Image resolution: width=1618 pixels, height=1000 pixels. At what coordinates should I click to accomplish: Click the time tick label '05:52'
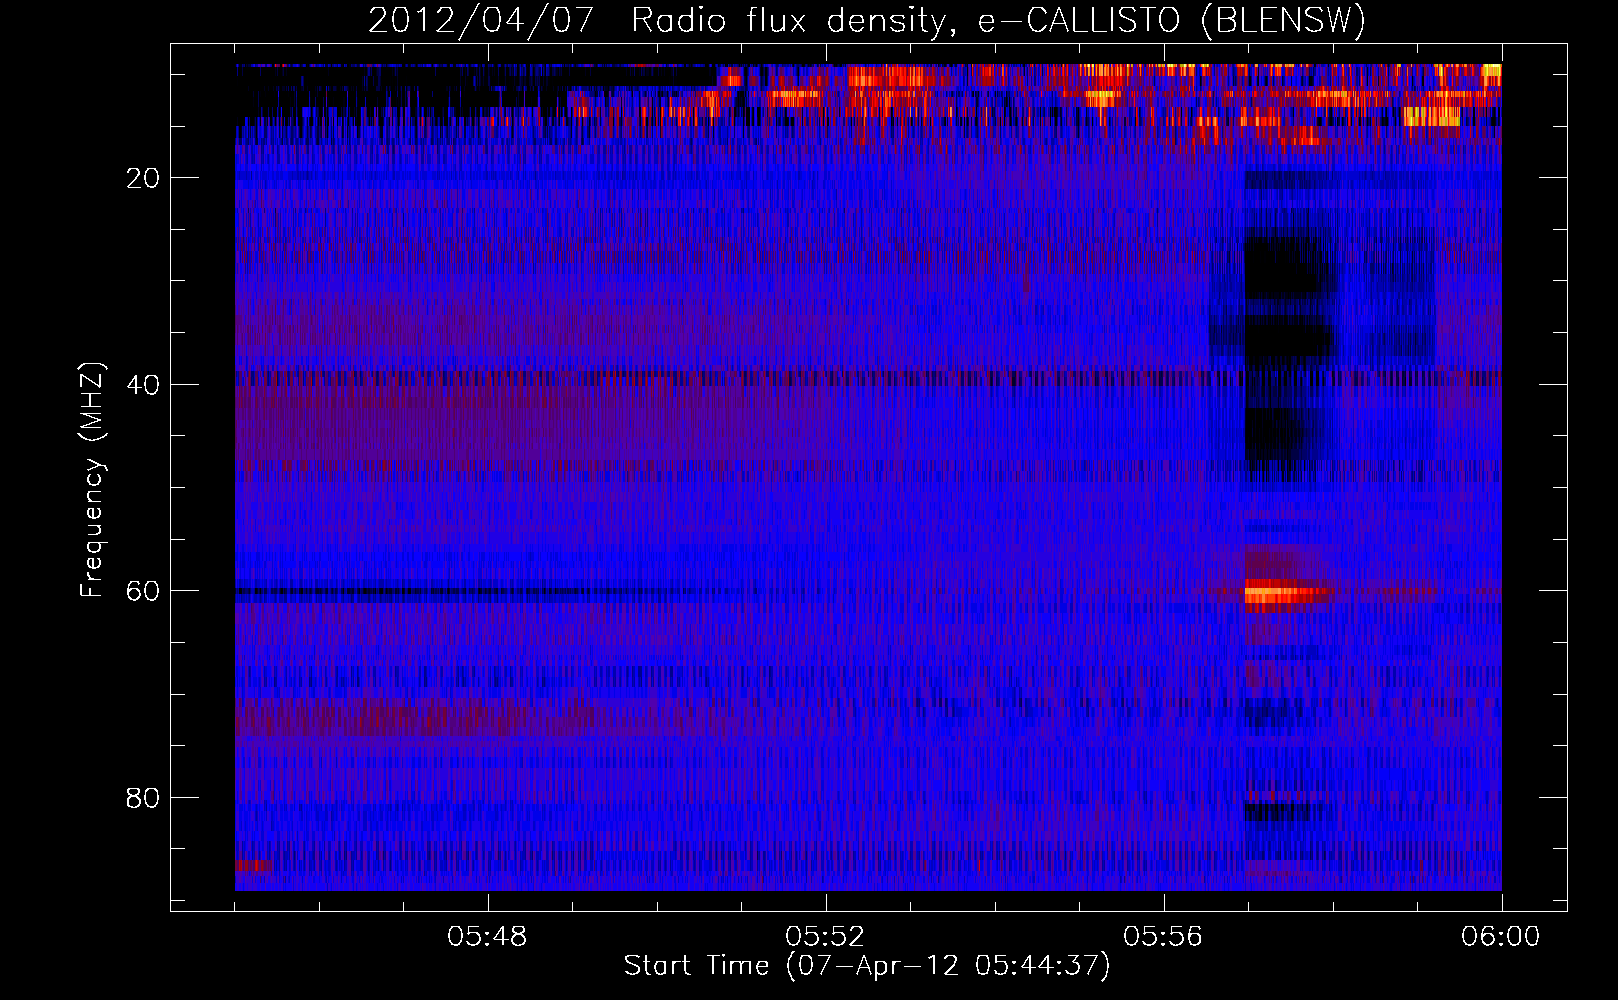pyautogui.click(x=826, y=936)
